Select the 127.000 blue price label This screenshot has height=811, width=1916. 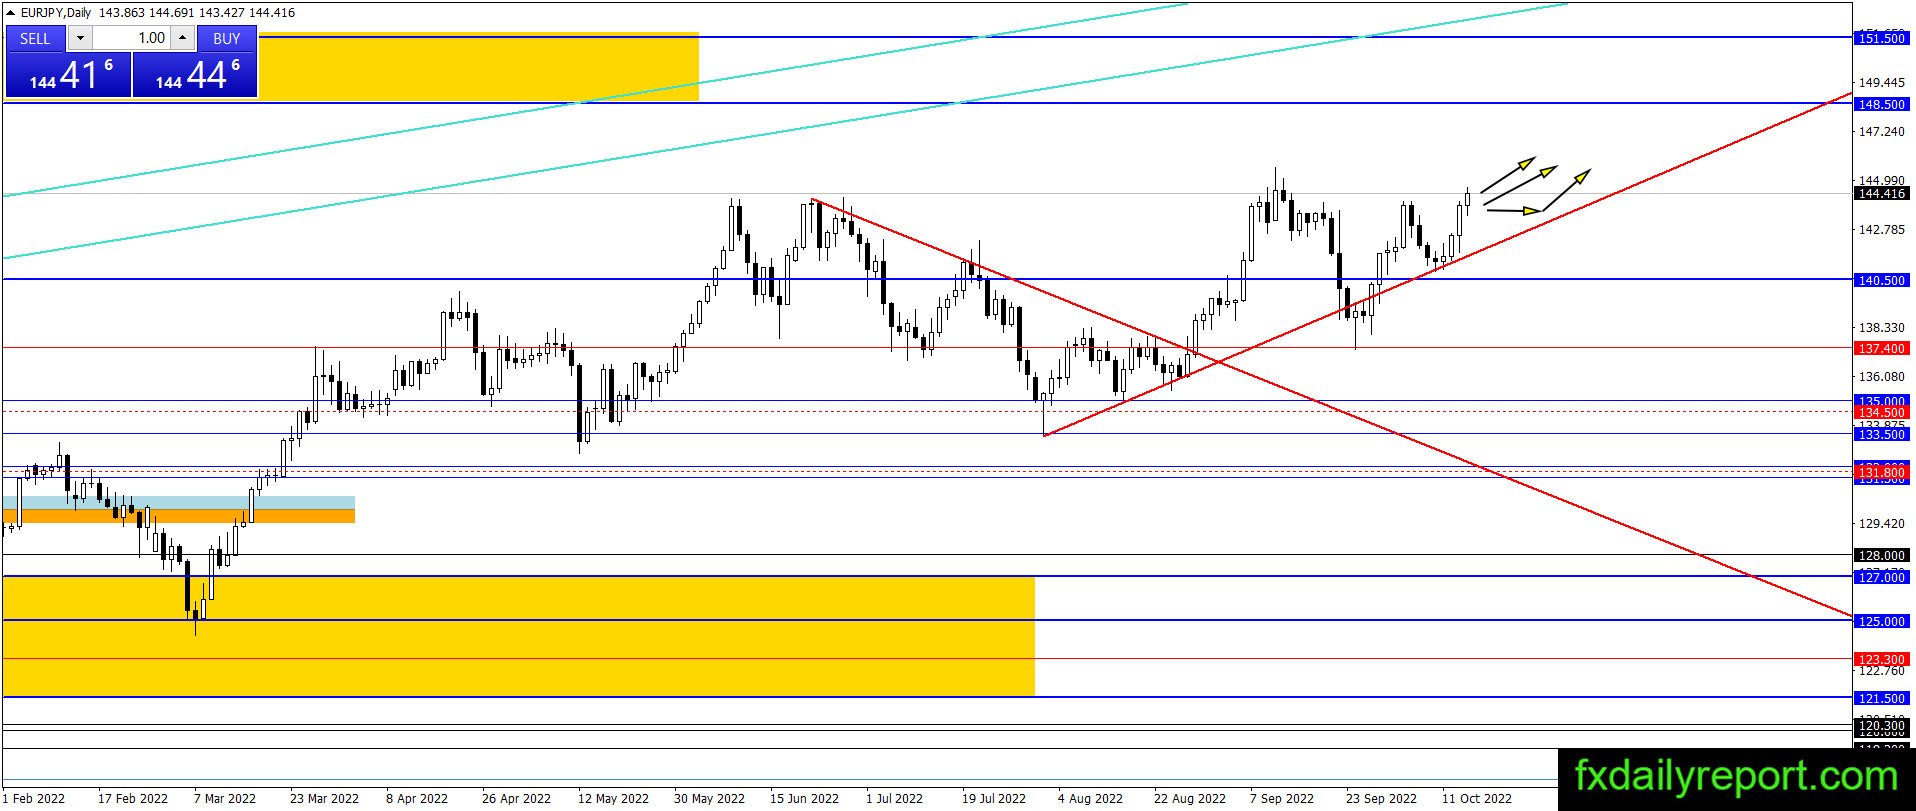click(x=1881, y=578)
